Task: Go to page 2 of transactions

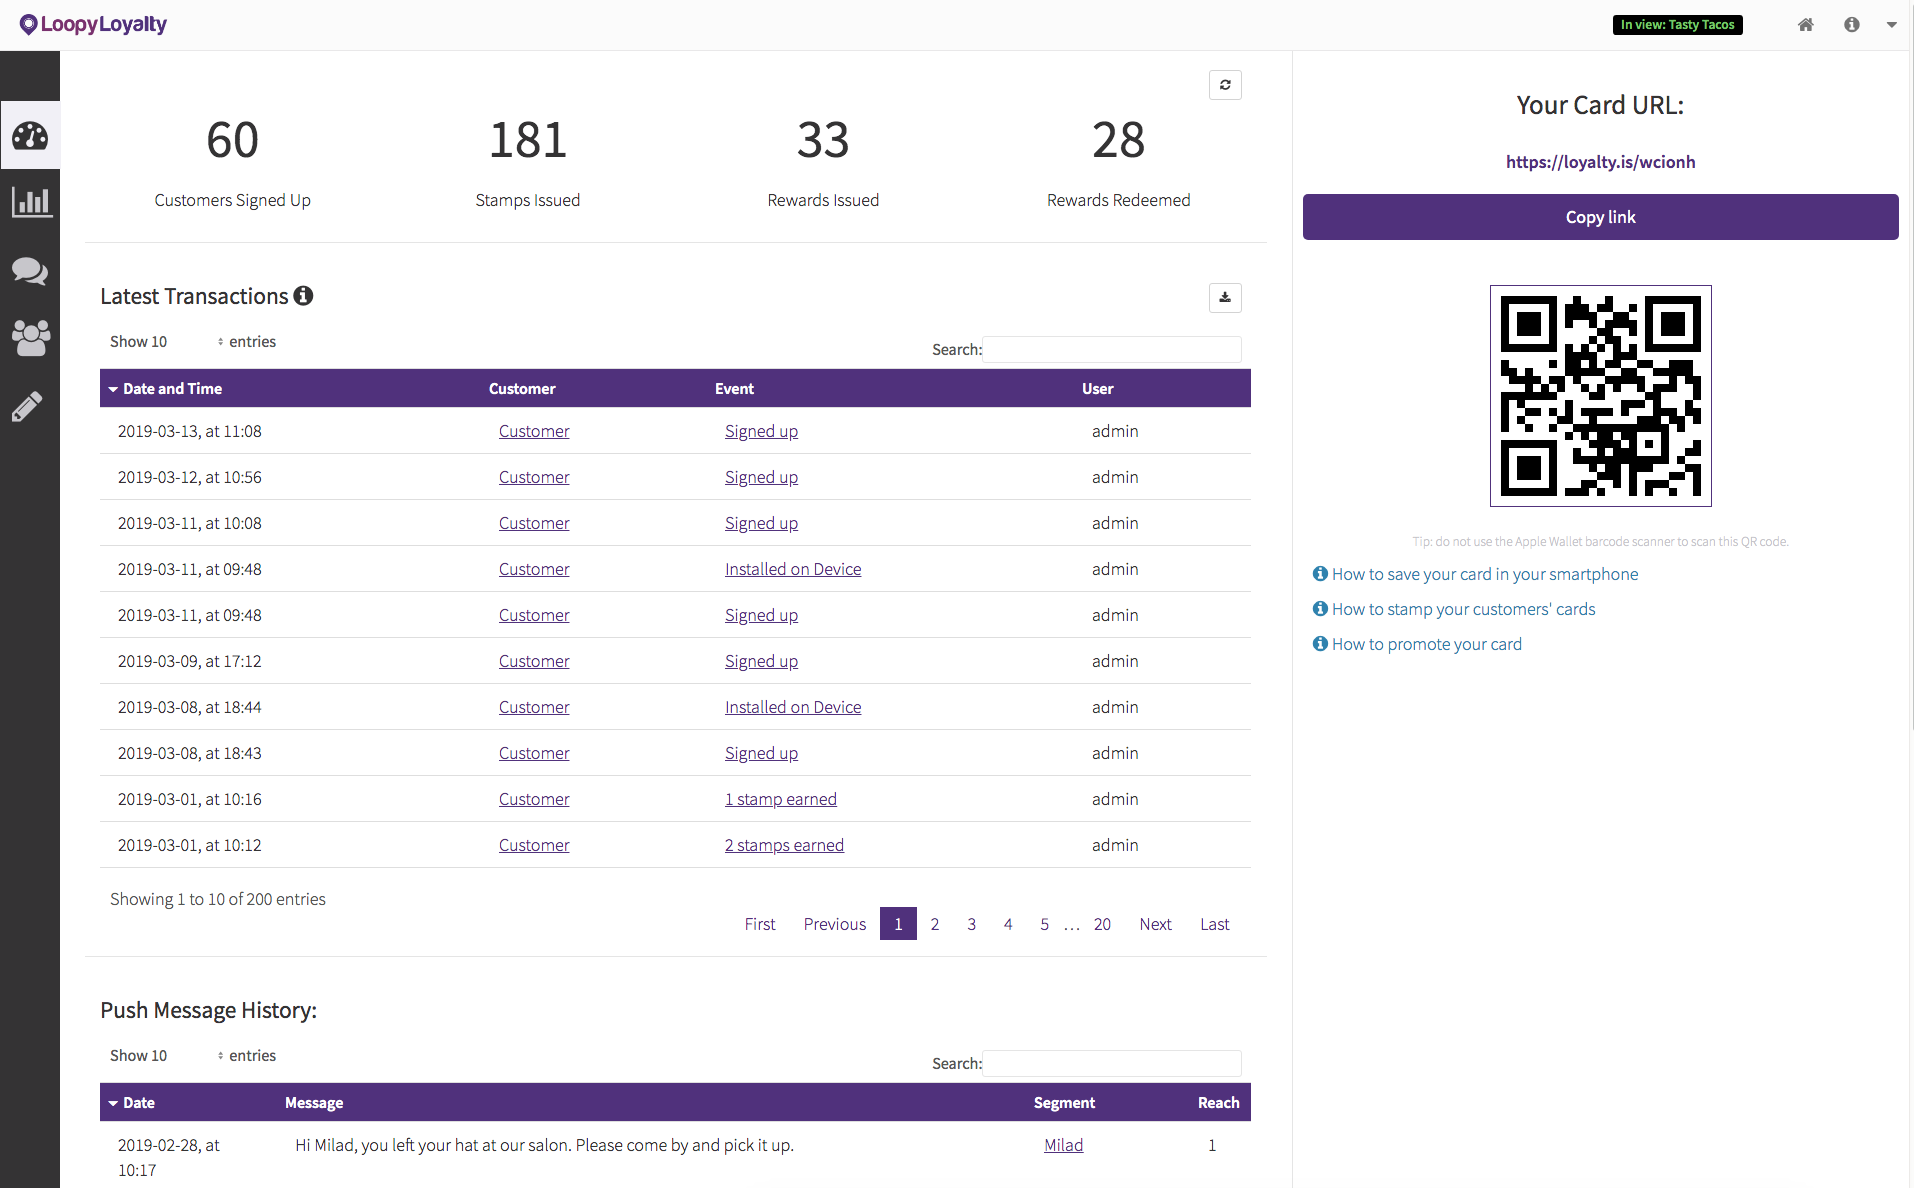Action: (x=935, y=923)
